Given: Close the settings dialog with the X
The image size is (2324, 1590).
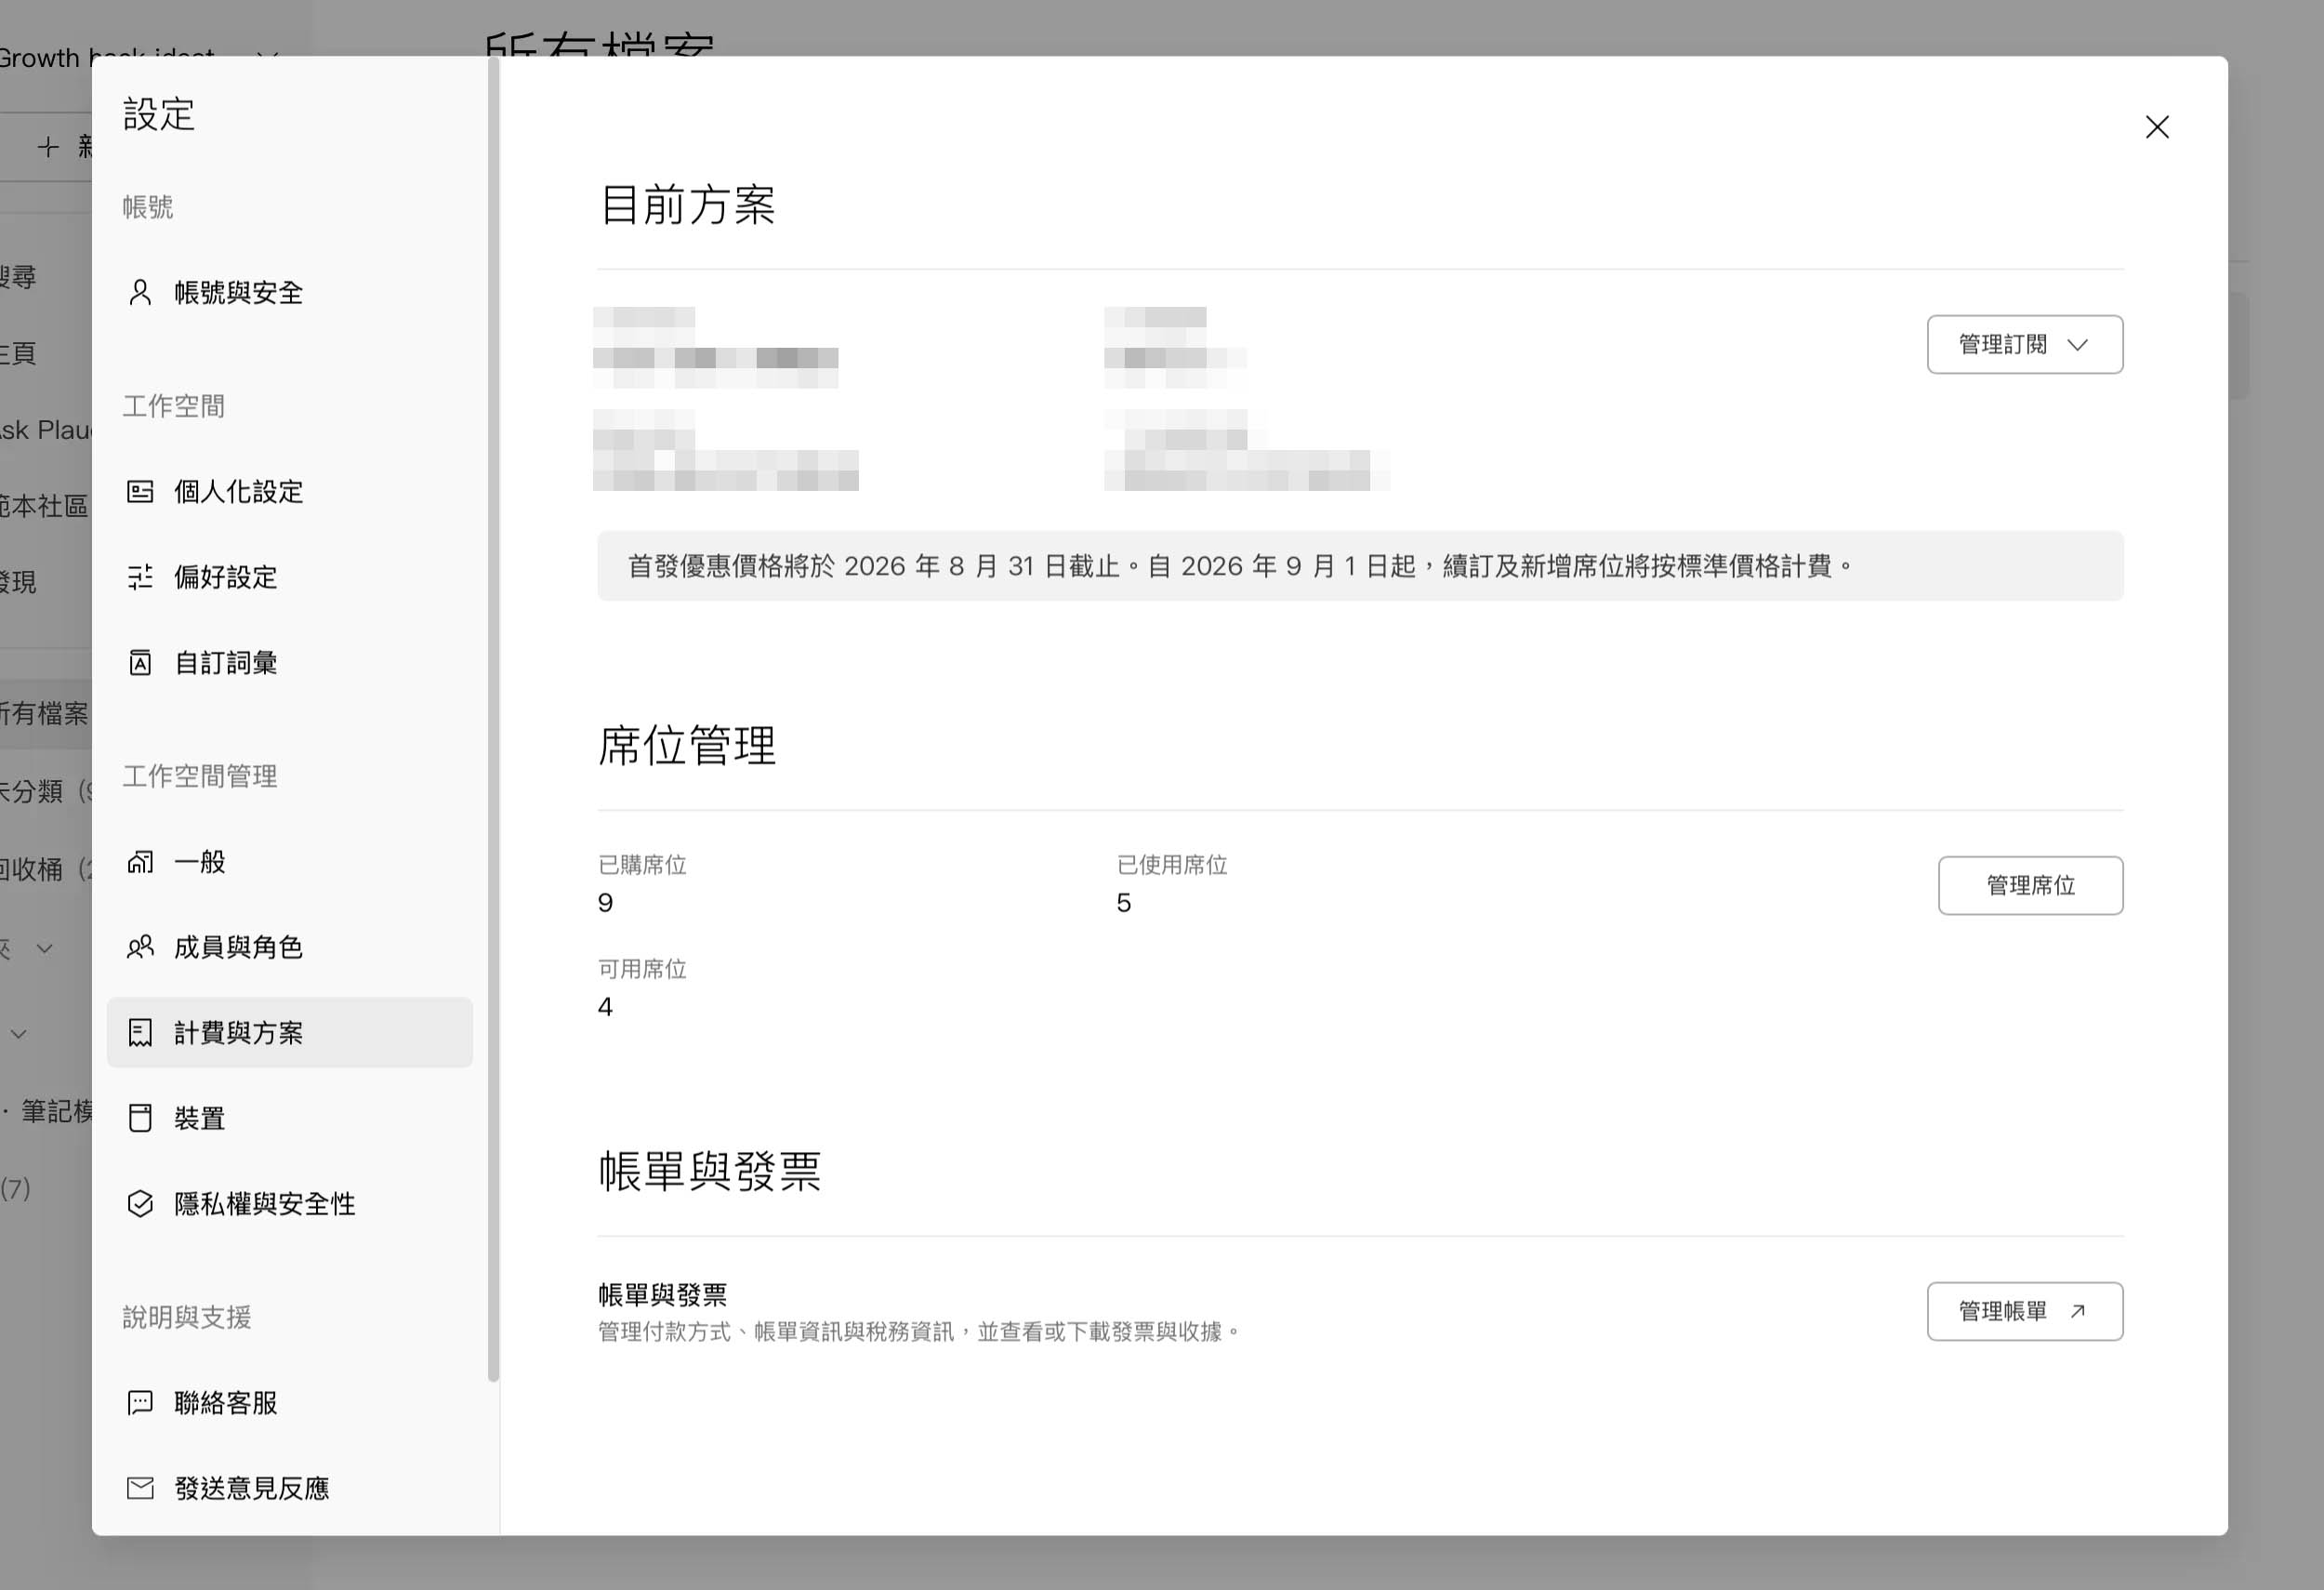Looking at the screenshot, I should [x=2157, y=127].
